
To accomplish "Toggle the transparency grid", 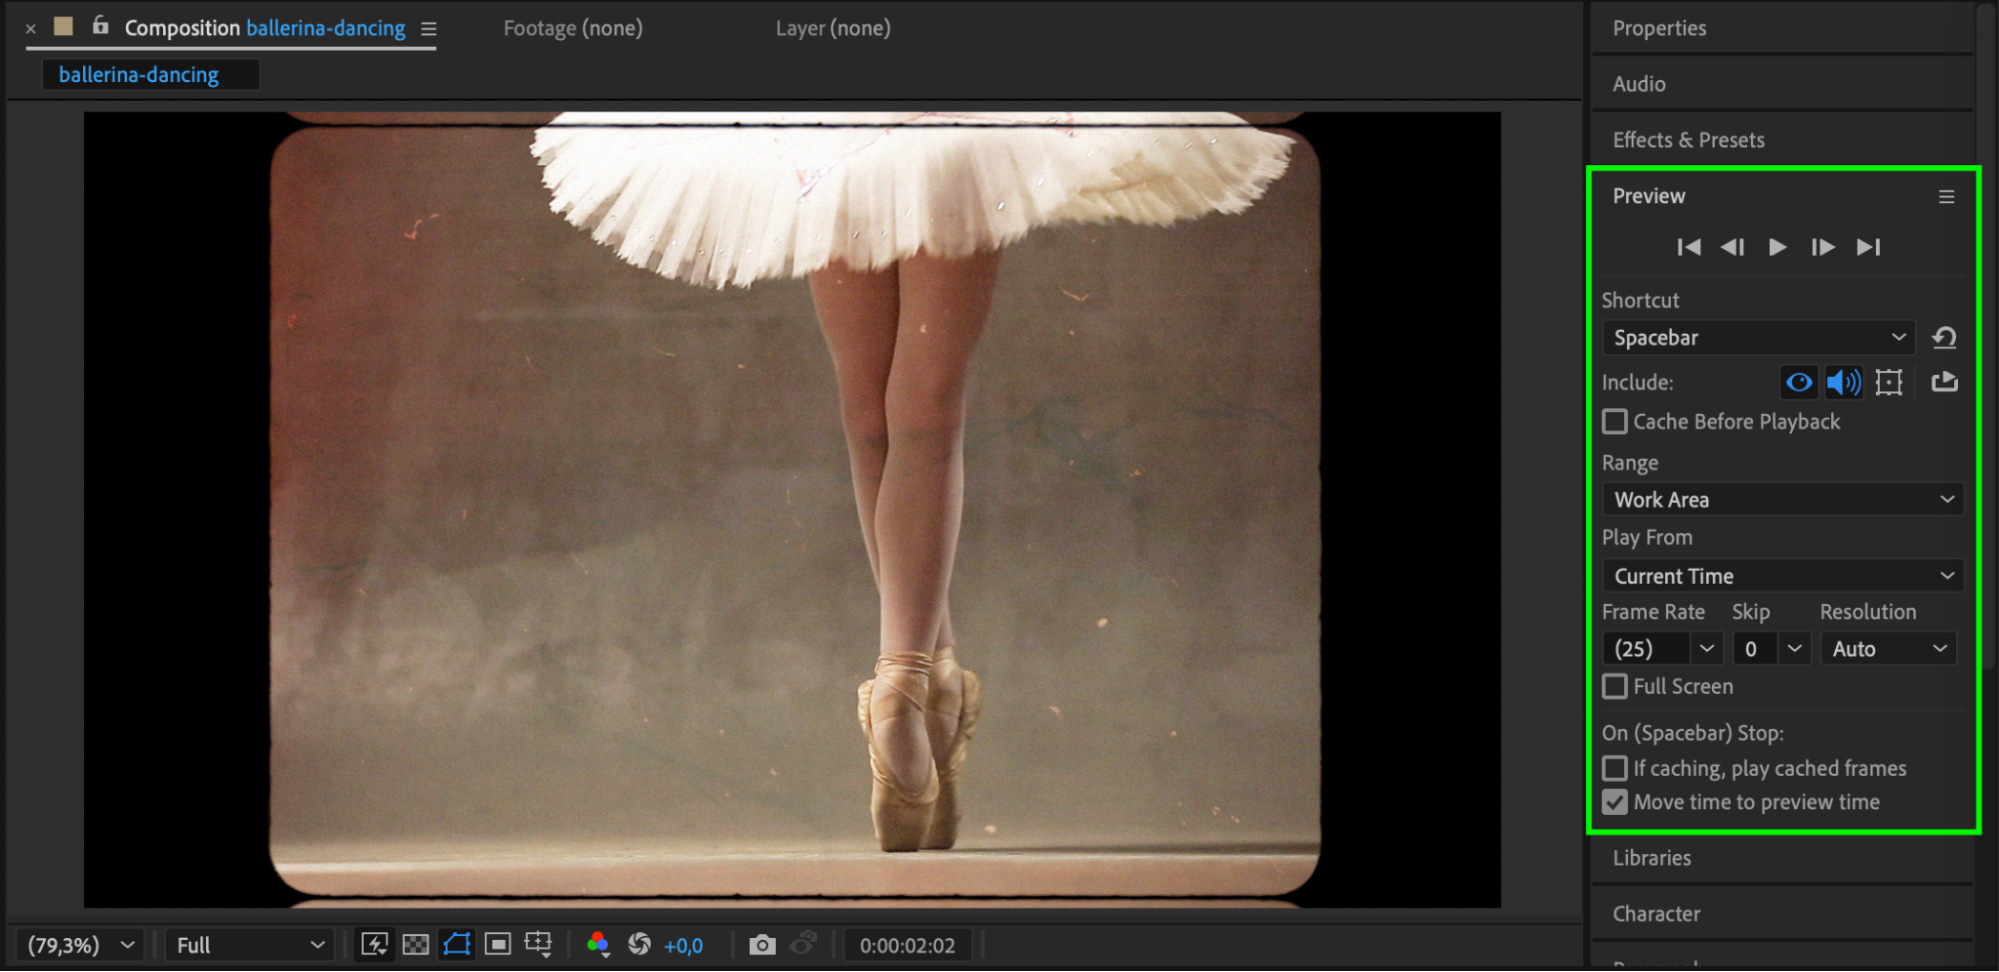I will pyautogui.click(x=416, y=945).
